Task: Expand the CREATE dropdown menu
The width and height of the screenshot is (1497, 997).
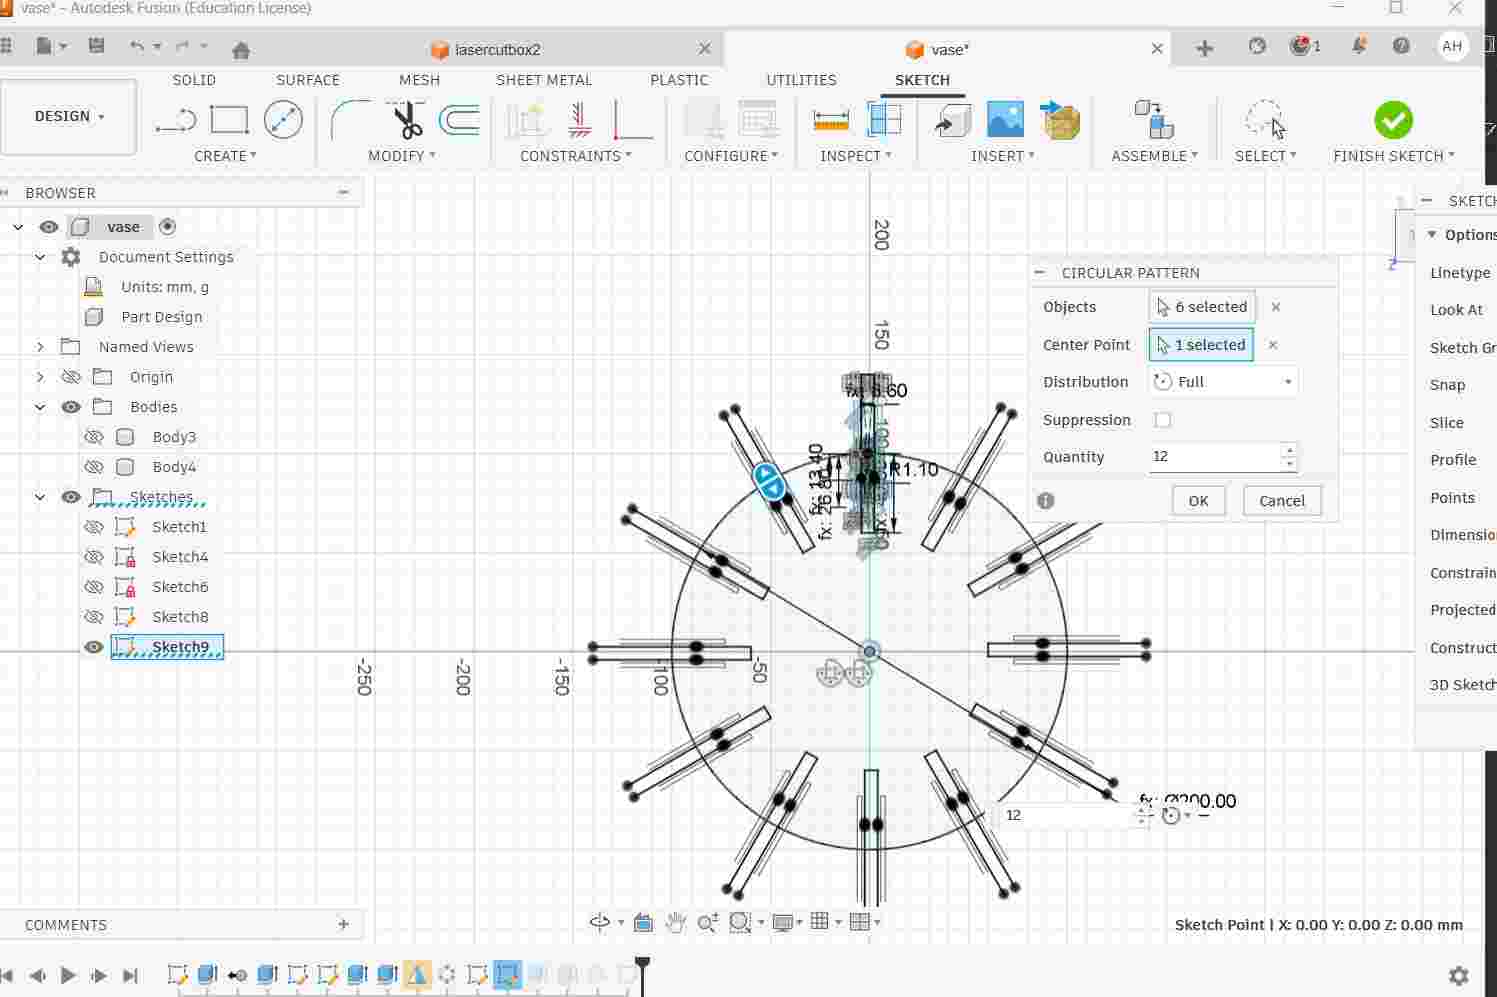Action: point(226,156)
